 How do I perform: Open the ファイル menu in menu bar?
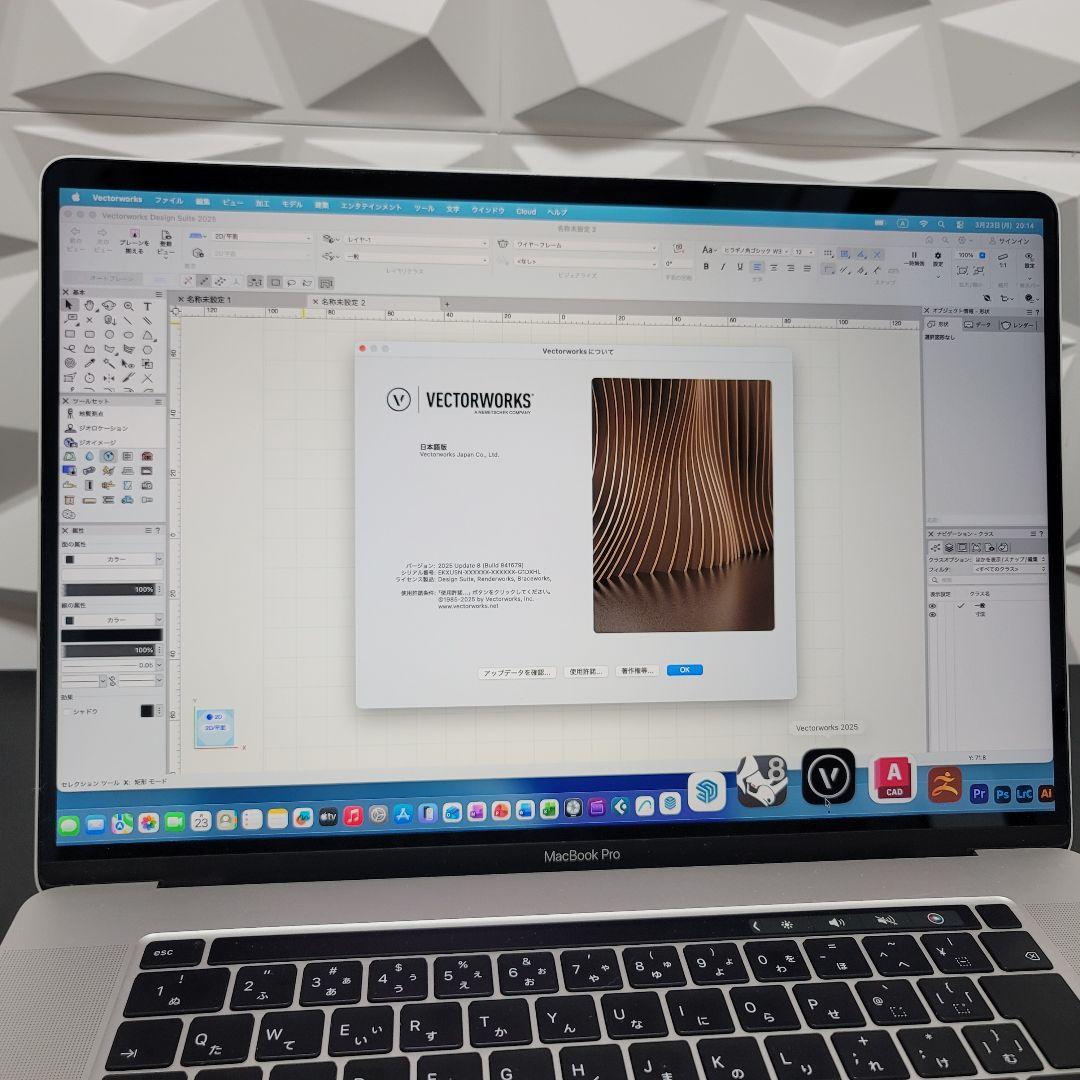[169, 200]
